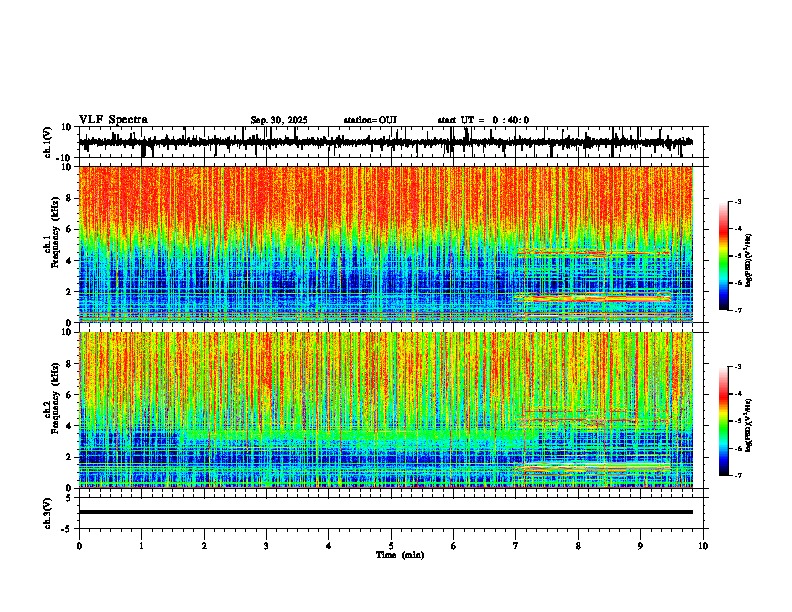
Task: Click the ch.1 spectrogram color scale bar
Action: [724, 256]
